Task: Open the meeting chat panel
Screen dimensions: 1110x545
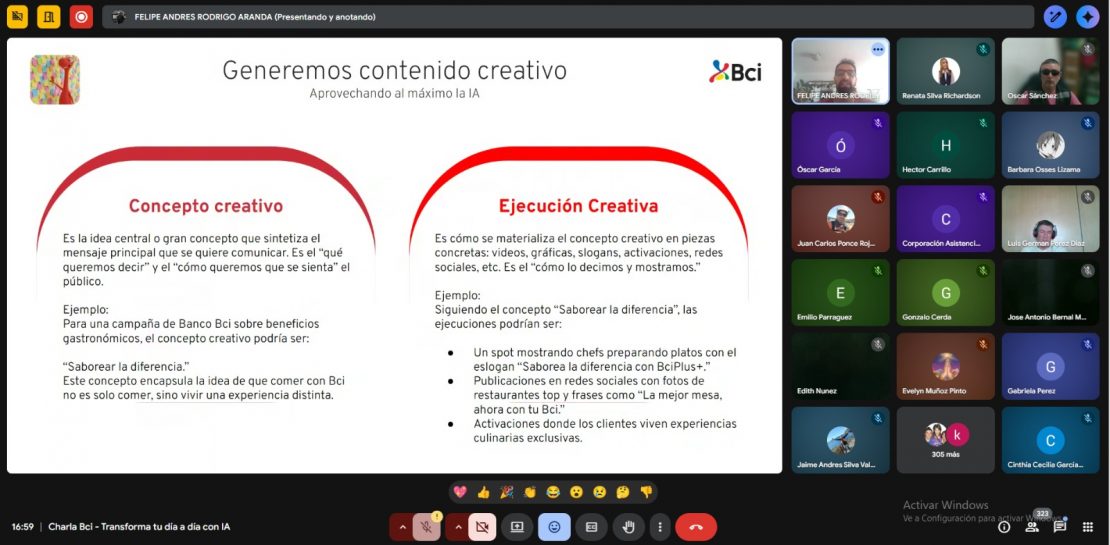Action: [x=1060, y=527]
